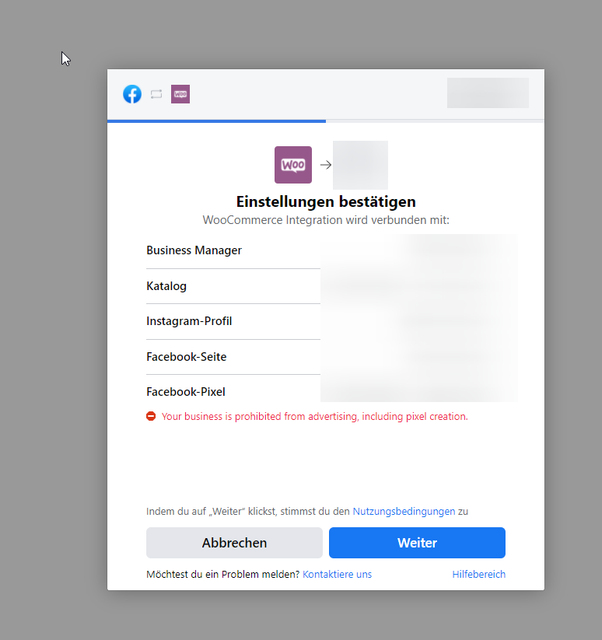This screenshot has height=640, width=602.
Task: Select the Facebook-Seite row label
Action: [x=187, y=357]
